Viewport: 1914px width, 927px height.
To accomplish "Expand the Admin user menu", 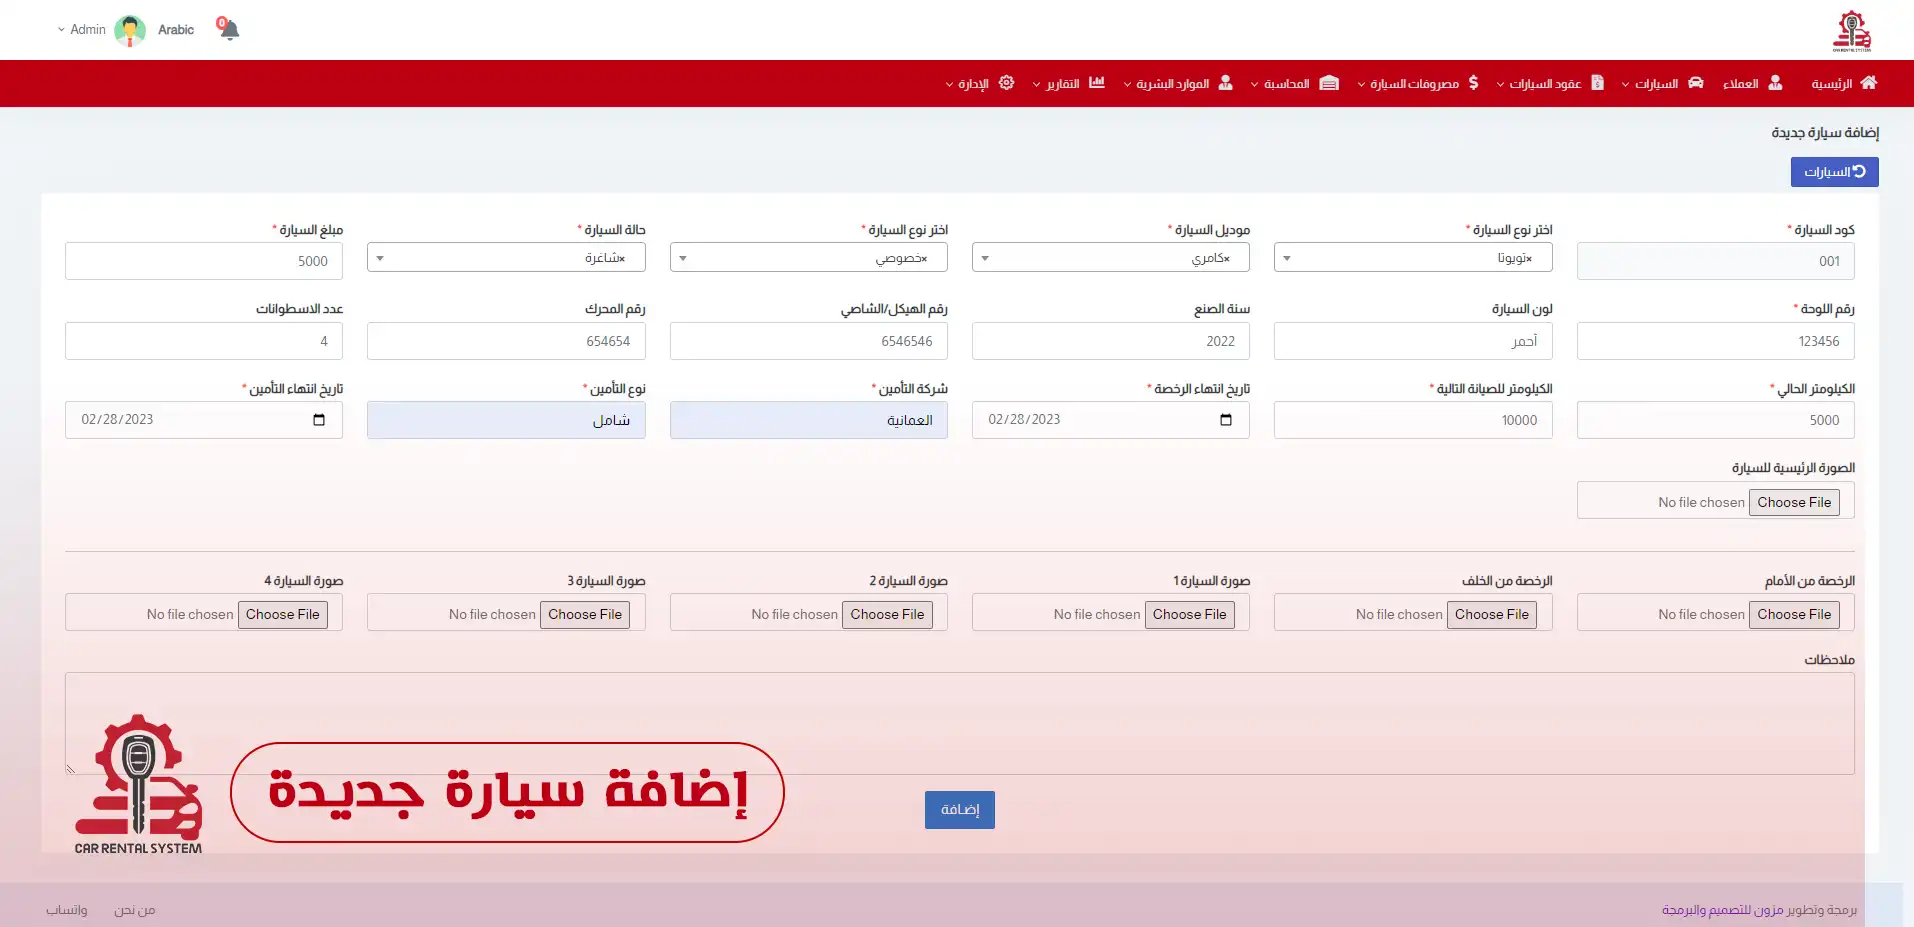I will pos(82,30).
